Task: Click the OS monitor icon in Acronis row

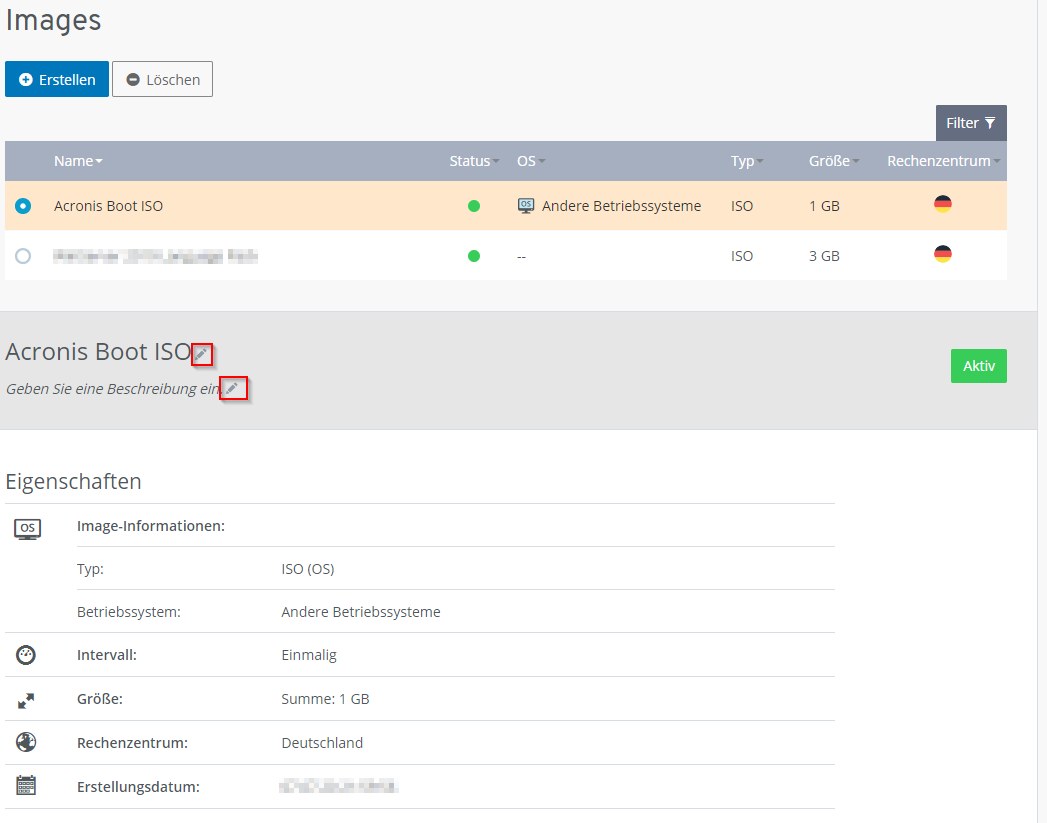Action: pyautogui.click(x=526, y=206)
